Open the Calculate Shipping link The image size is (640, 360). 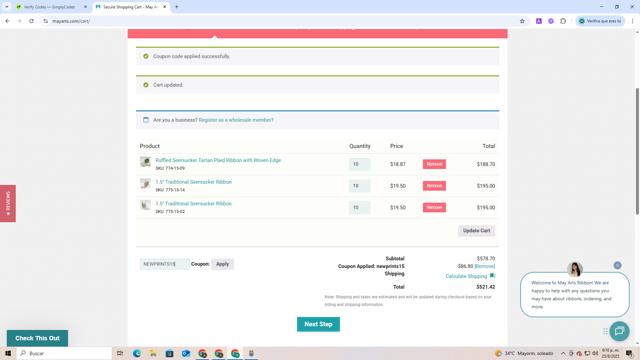coord(466,276)
